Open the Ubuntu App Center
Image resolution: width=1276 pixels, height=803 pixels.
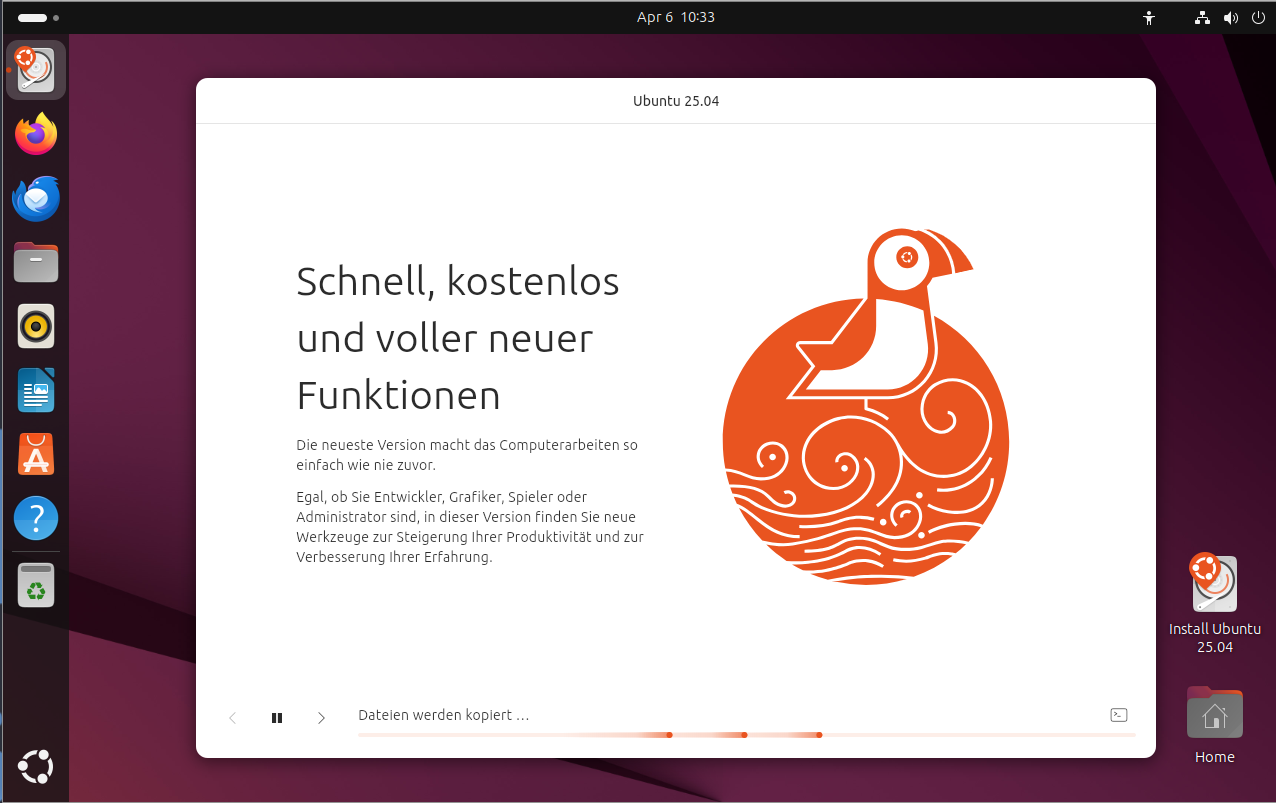pos(36,455)
